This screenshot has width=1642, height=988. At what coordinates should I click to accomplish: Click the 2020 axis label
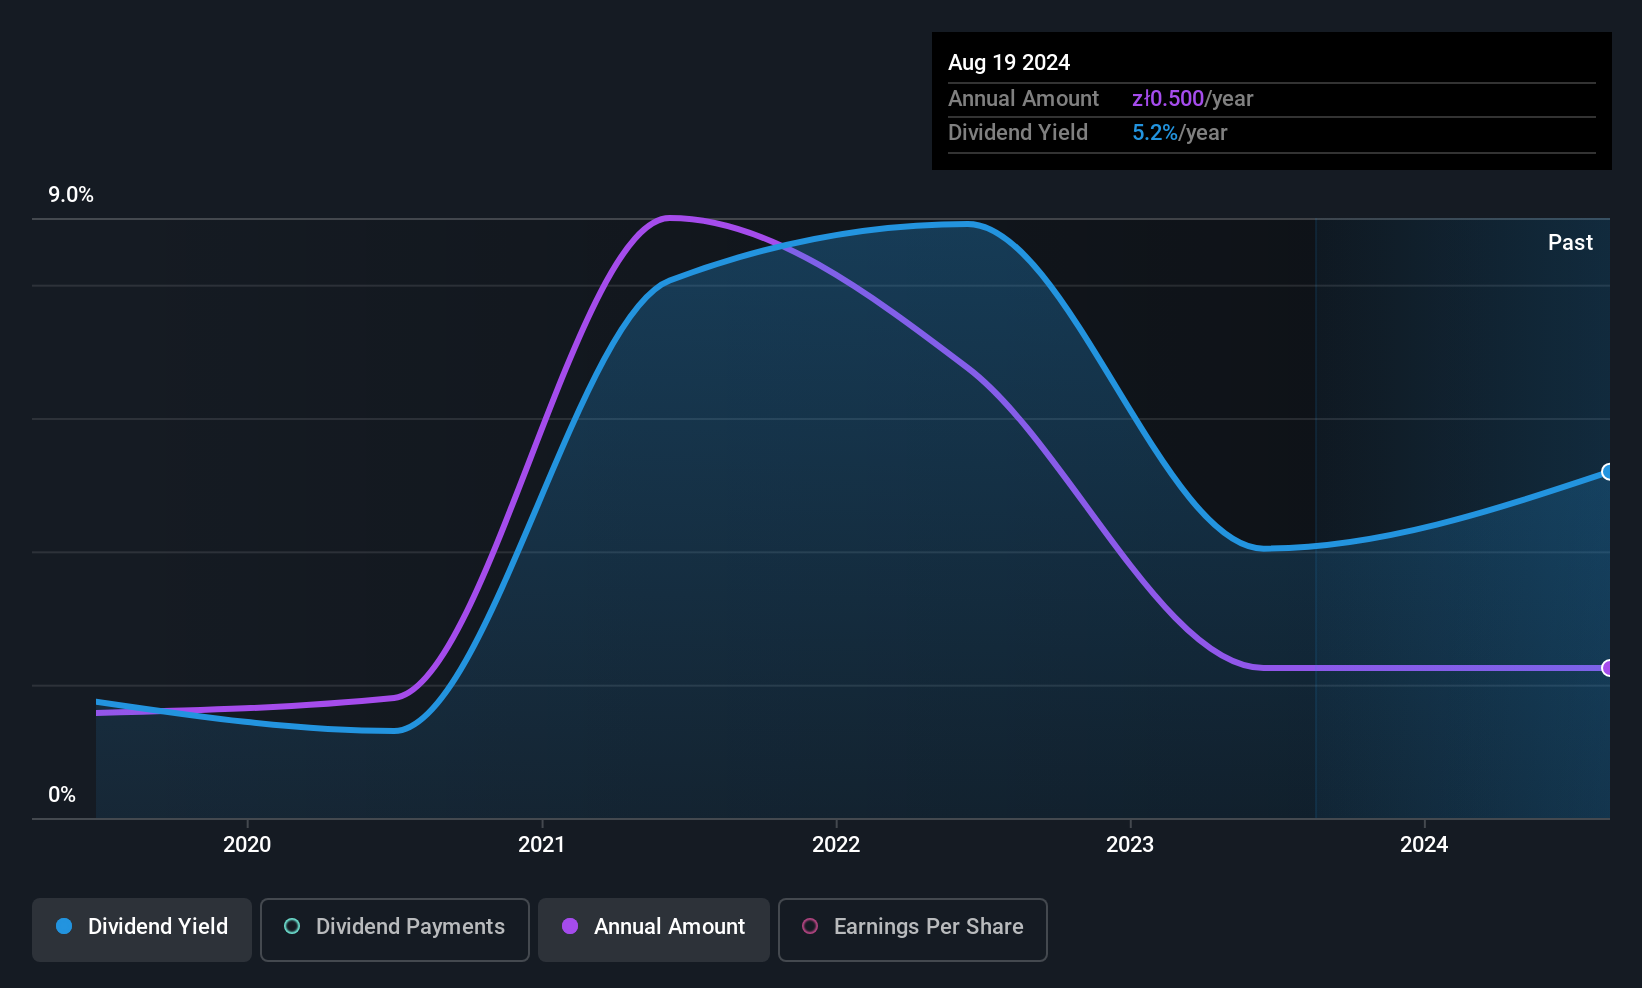coord(247,845)
